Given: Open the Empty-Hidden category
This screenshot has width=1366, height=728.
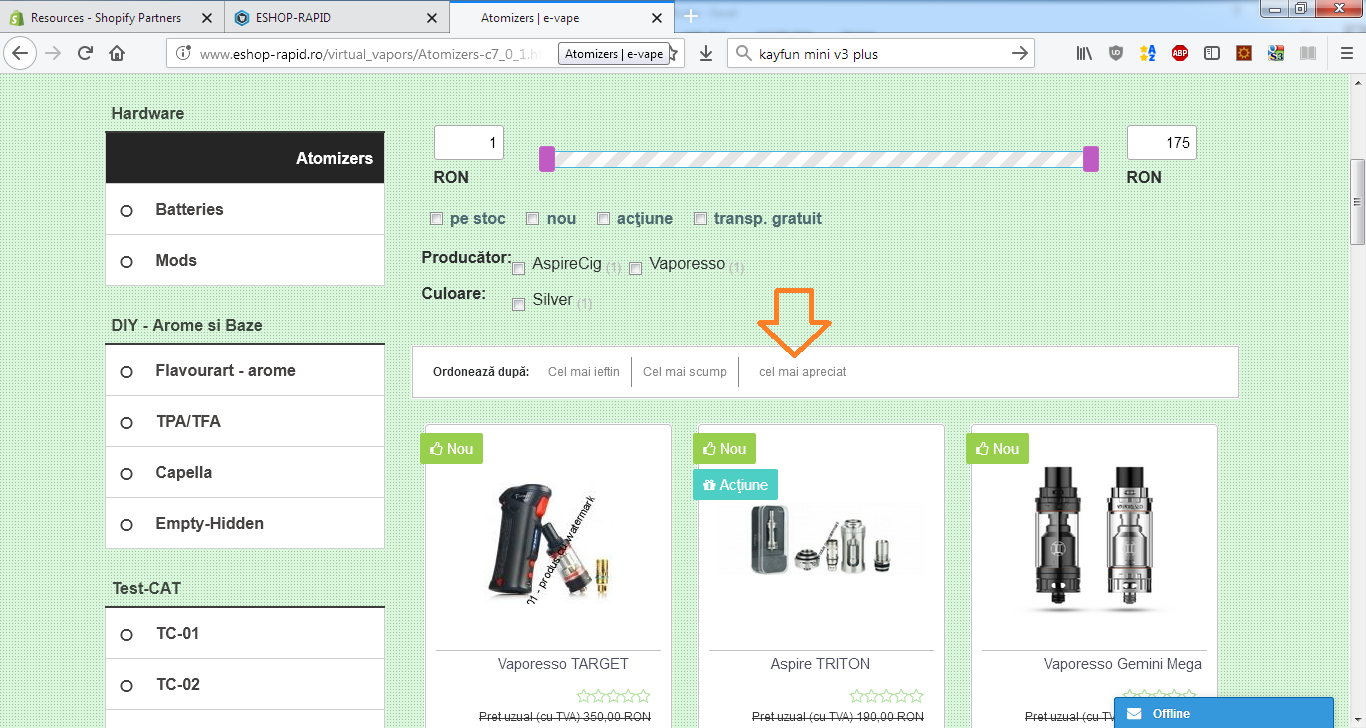Looking at the screenshot, I should pos(245,523).
